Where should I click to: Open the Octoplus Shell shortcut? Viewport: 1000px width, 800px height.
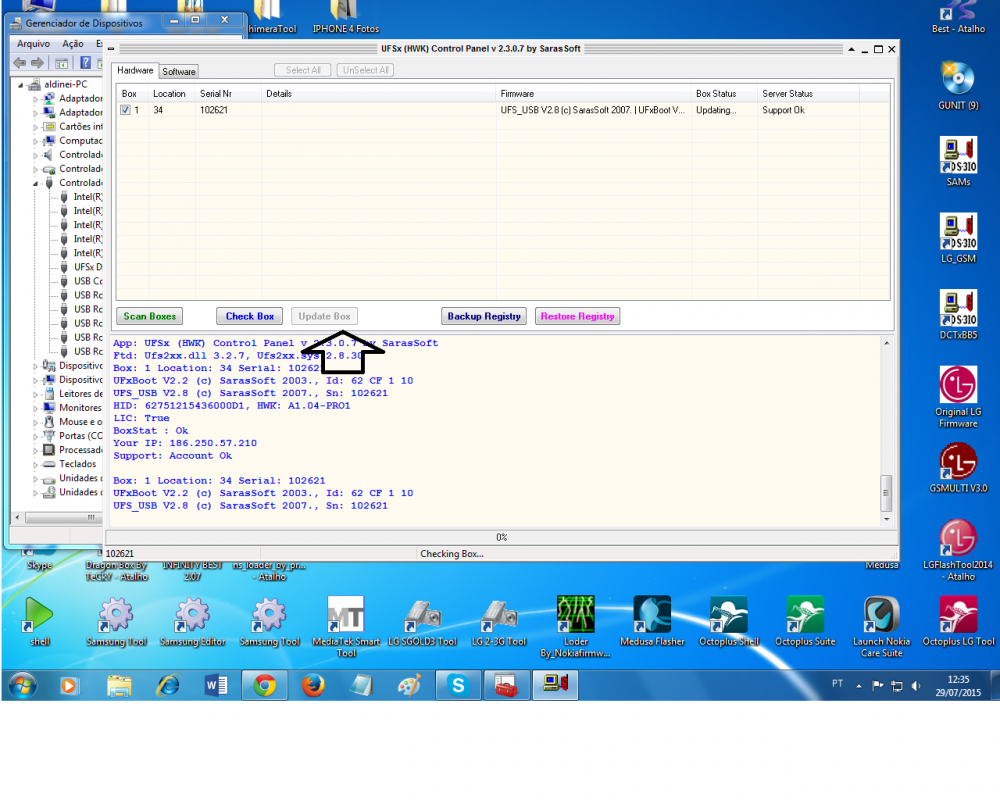[728, 614]
